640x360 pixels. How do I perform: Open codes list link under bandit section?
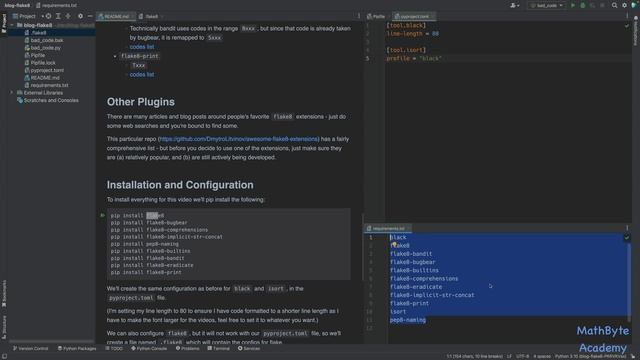pos(142,47)
